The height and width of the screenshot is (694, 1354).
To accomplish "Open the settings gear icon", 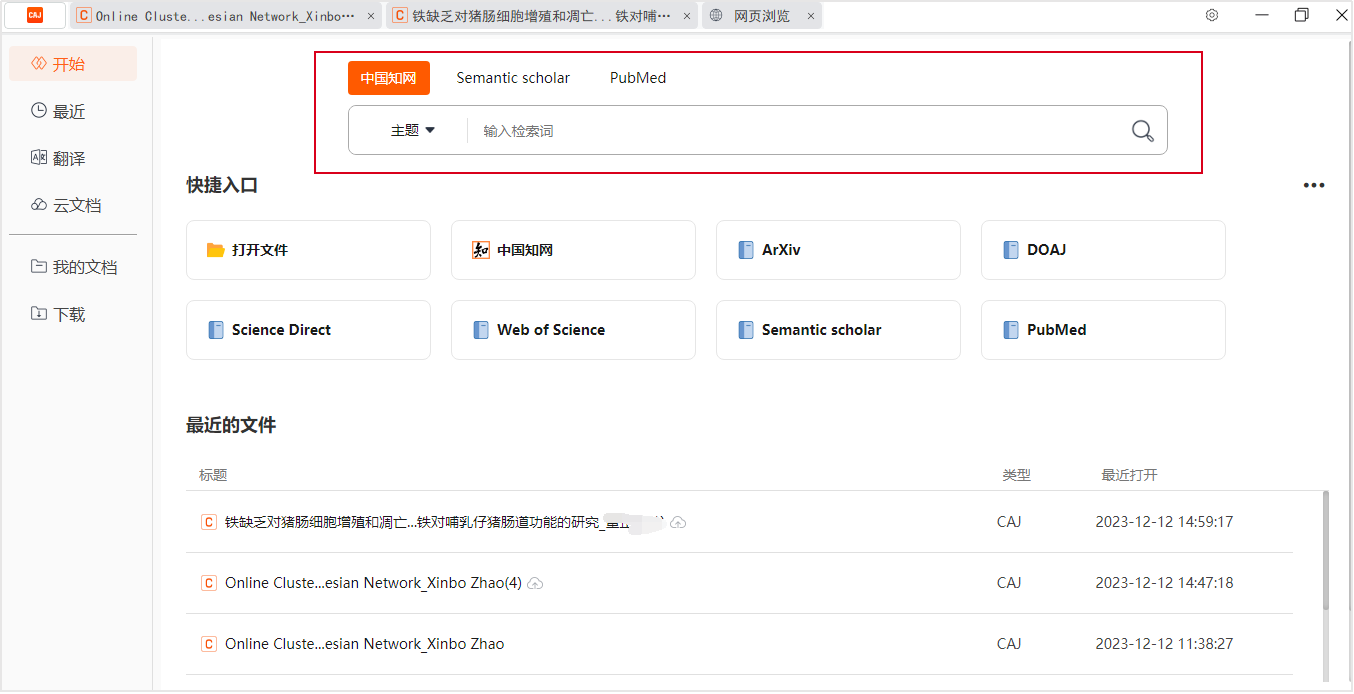I will click(x=1212, y=15).
